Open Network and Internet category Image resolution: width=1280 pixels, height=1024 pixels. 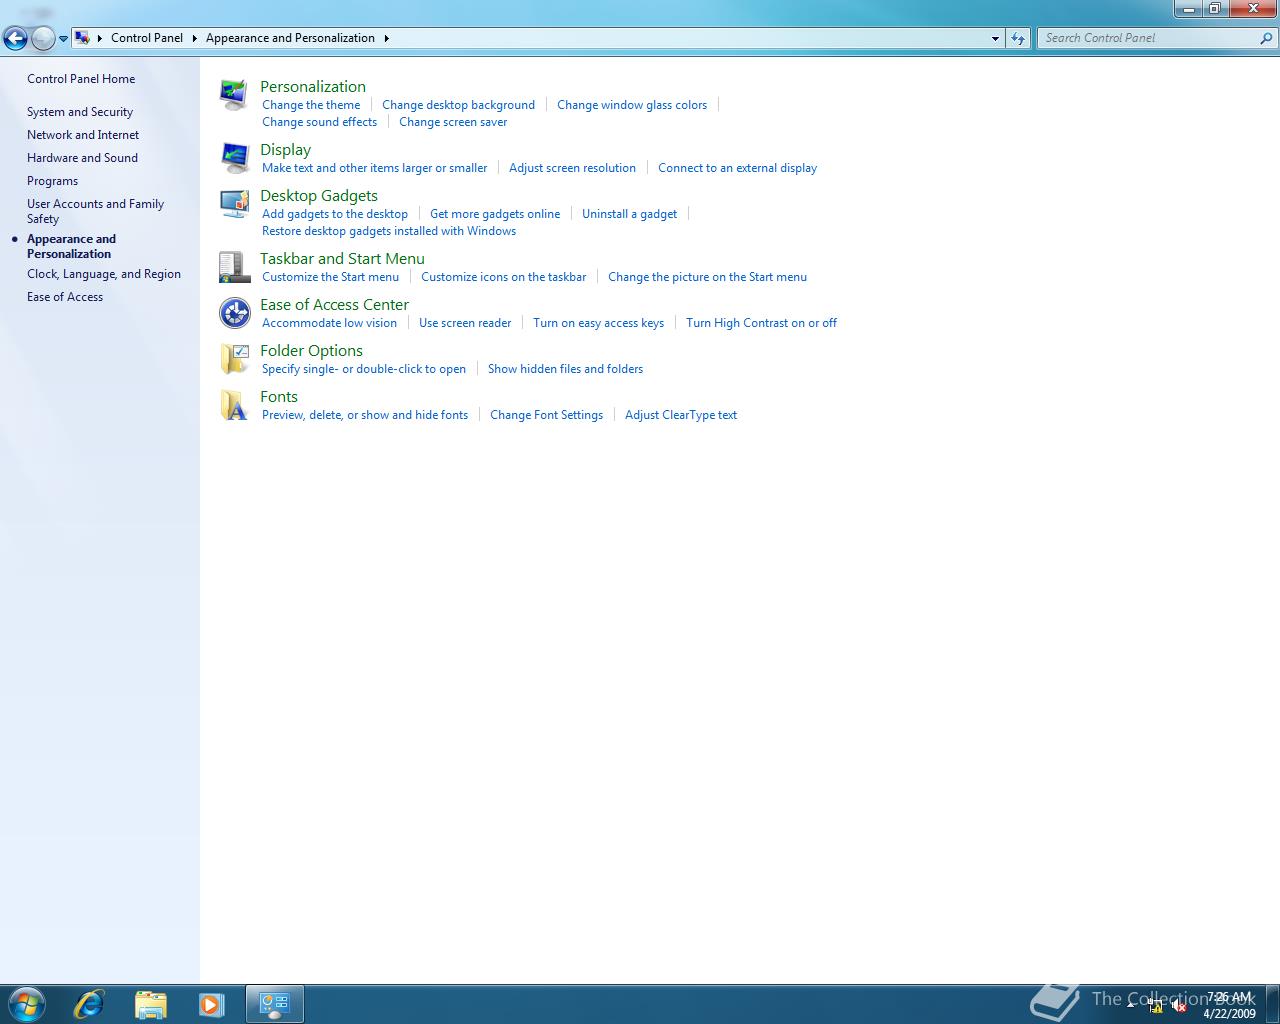(83, 135)
